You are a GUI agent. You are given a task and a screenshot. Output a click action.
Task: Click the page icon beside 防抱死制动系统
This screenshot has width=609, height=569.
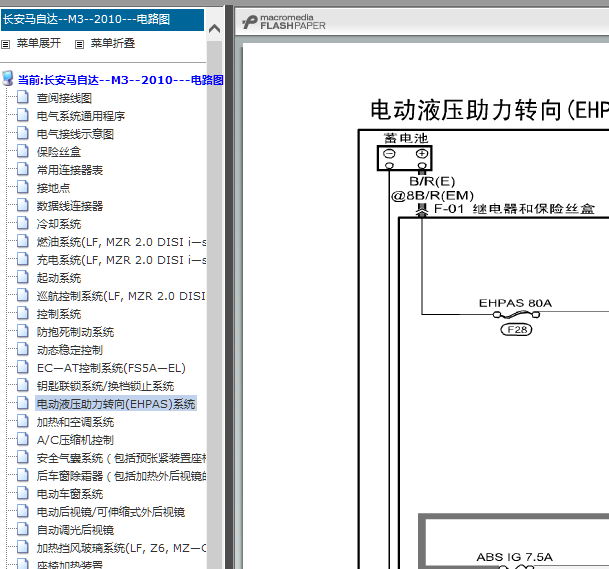click(23, 331)
